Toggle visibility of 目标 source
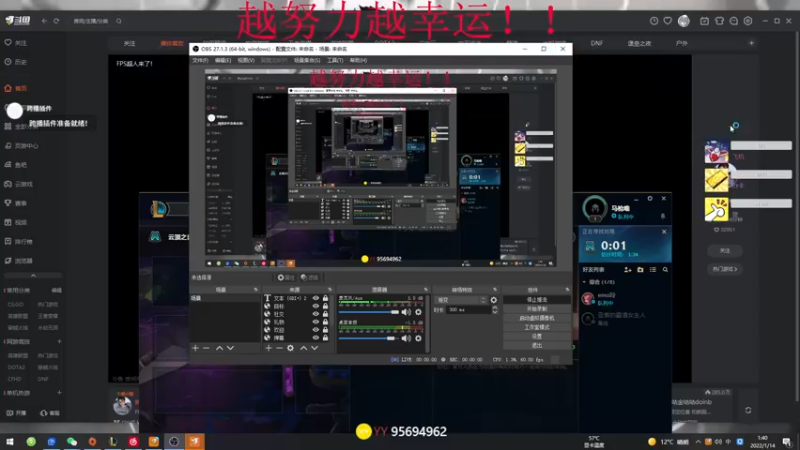The image size is (800, 450). click(316, 306)
